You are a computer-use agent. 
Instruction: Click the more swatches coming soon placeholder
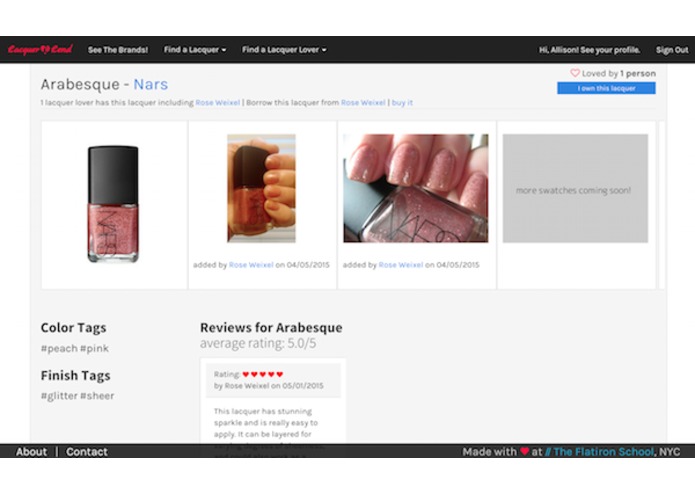click(575, 188)
